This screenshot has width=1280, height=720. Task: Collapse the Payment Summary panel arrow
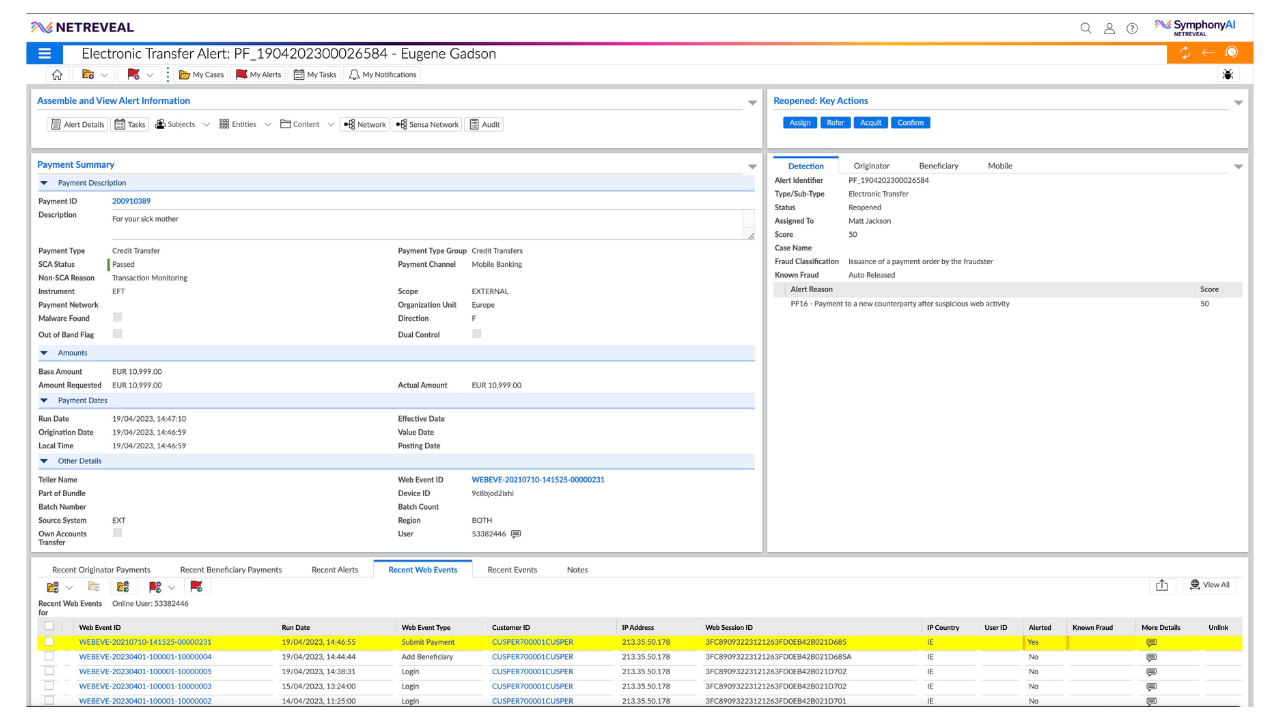coord(752,167)
